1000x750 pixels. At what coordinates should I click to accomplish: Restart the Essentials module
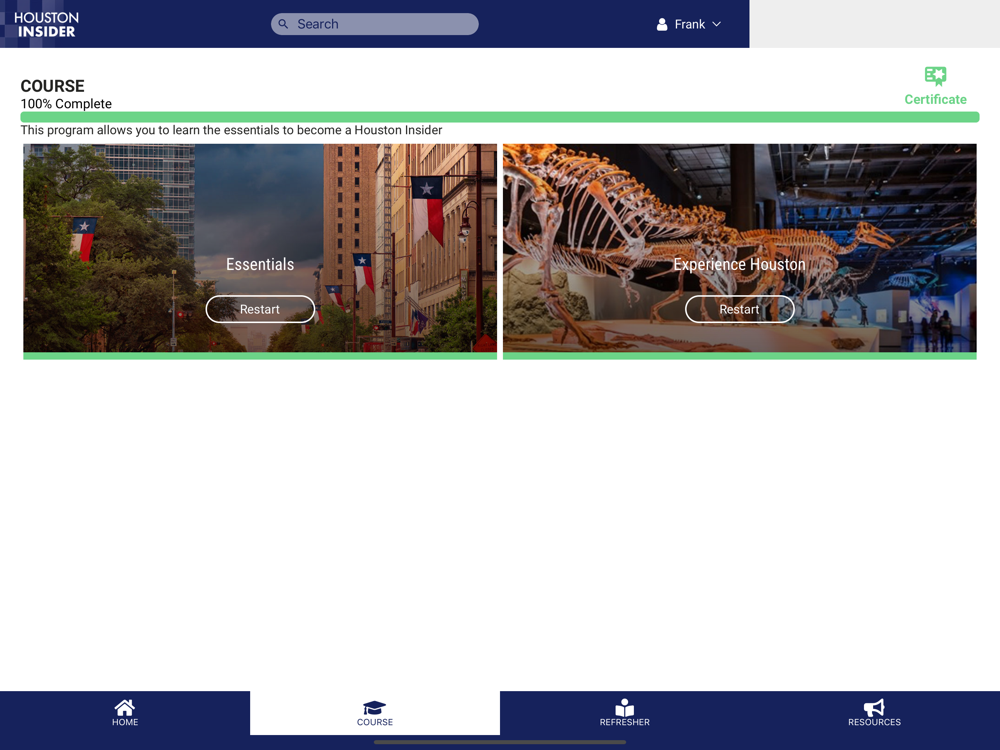(260, 309)
